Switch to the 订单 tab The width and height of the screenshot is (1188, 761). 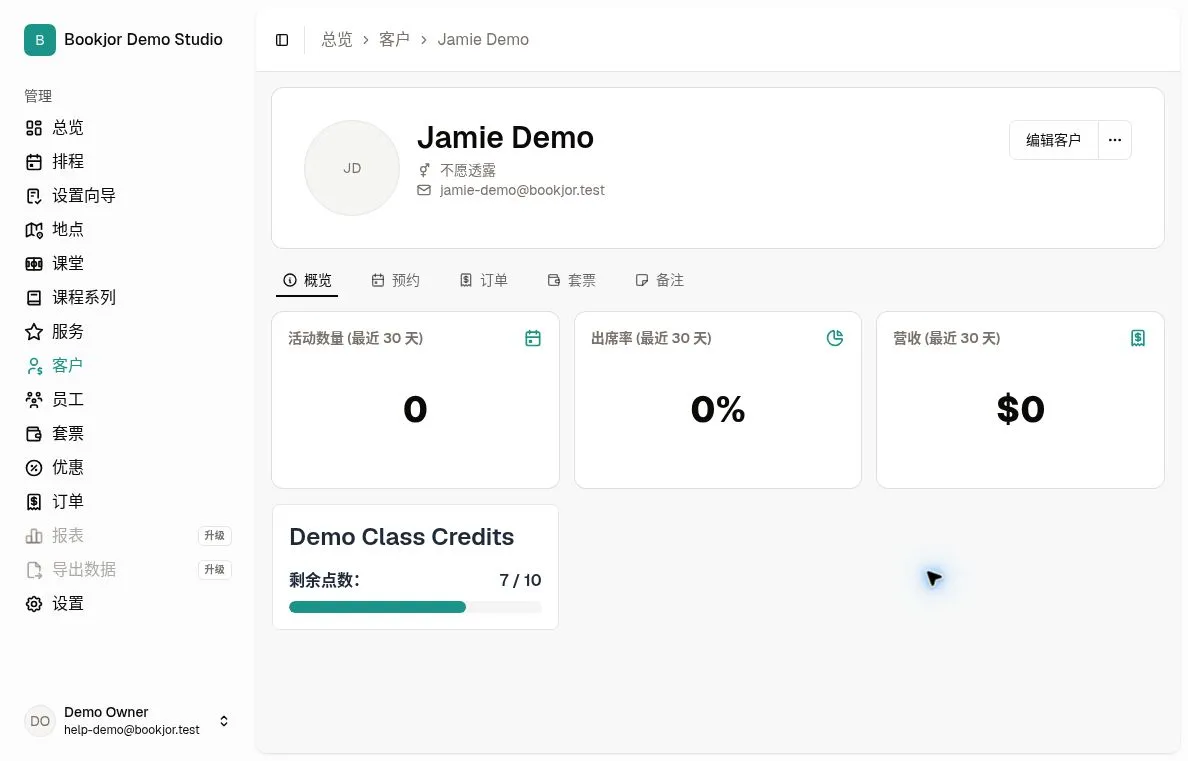click(x=483, y=280)
